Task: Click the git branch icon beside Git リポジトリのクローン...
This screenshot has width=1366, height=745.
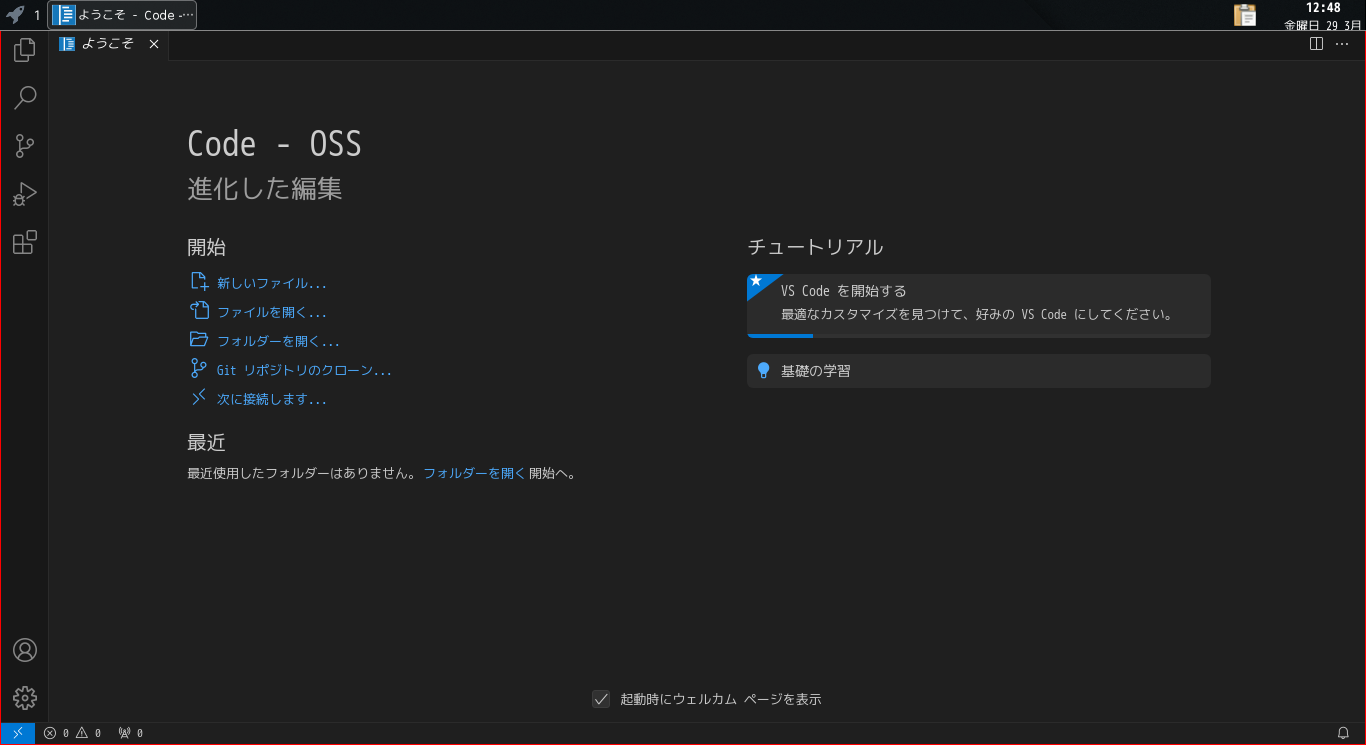Action: (x=199, y=369)
